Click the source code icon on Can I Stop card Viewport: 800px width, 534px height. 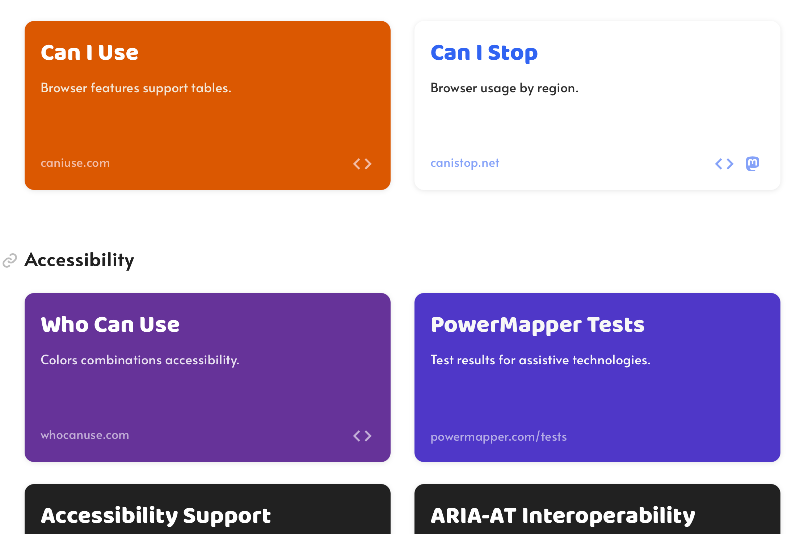724,164
